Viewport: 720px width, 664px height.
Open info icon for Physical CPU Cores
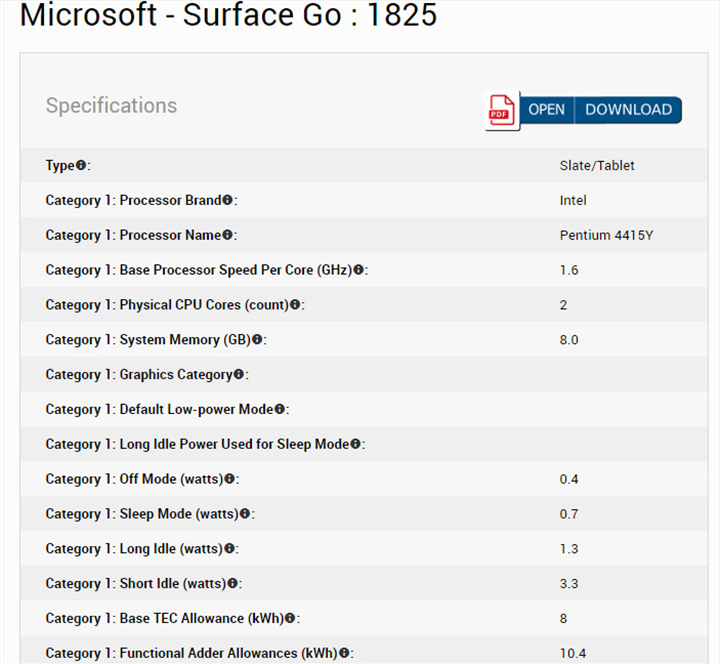[295, 304]
